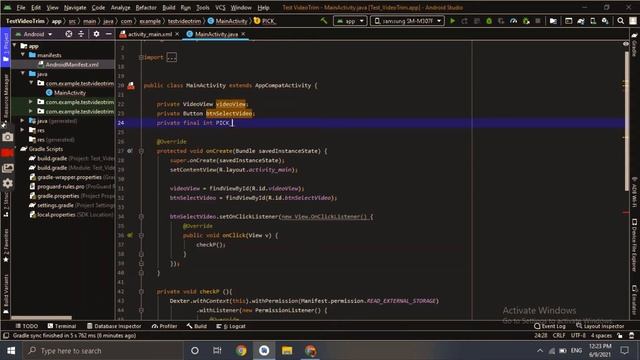
Task: Collapse the app module tree node
Action: tap(15, 45)
